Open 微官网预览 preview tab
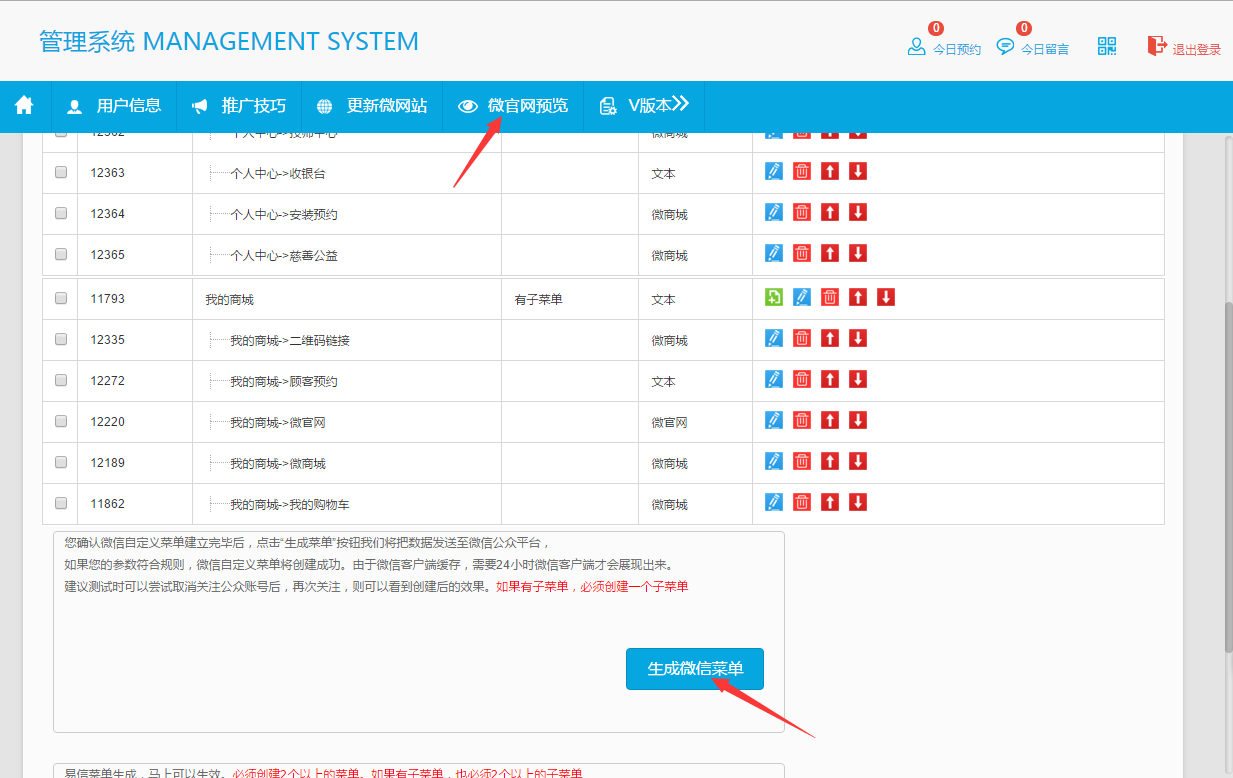This screenshot has height=778, width=1233. tap(513, 106)
